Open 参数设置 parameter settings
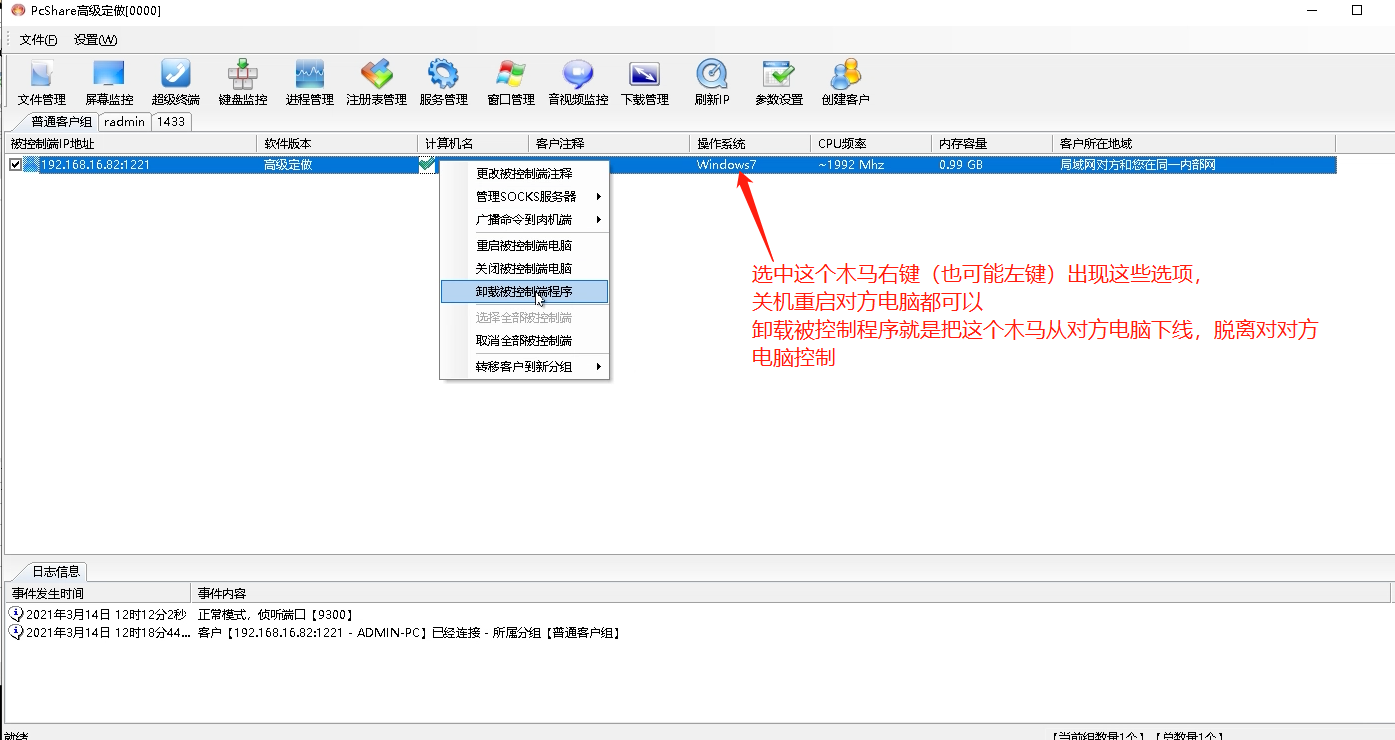 (779, 83)
